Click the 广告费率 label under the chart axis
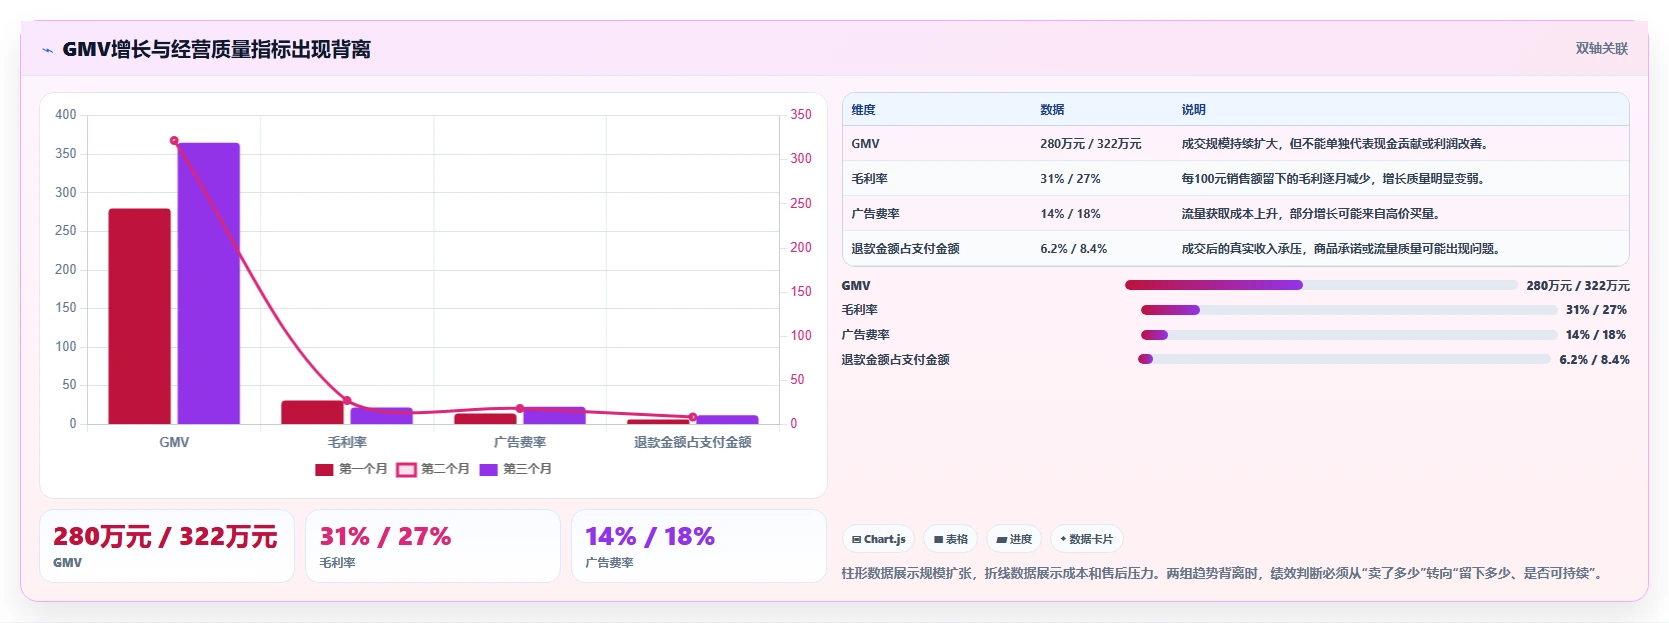Viewport: 1669px width, 623px height. pyautogui.click(x=520, y=442)
